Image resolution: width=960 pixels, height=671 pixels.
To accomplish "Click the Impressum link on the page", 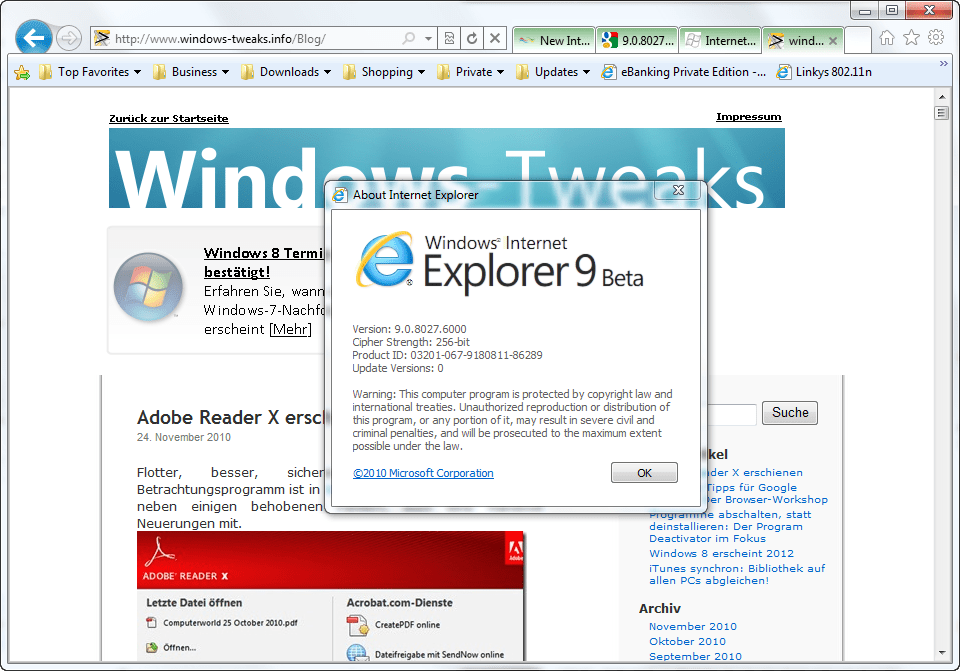I will [748, 117].
